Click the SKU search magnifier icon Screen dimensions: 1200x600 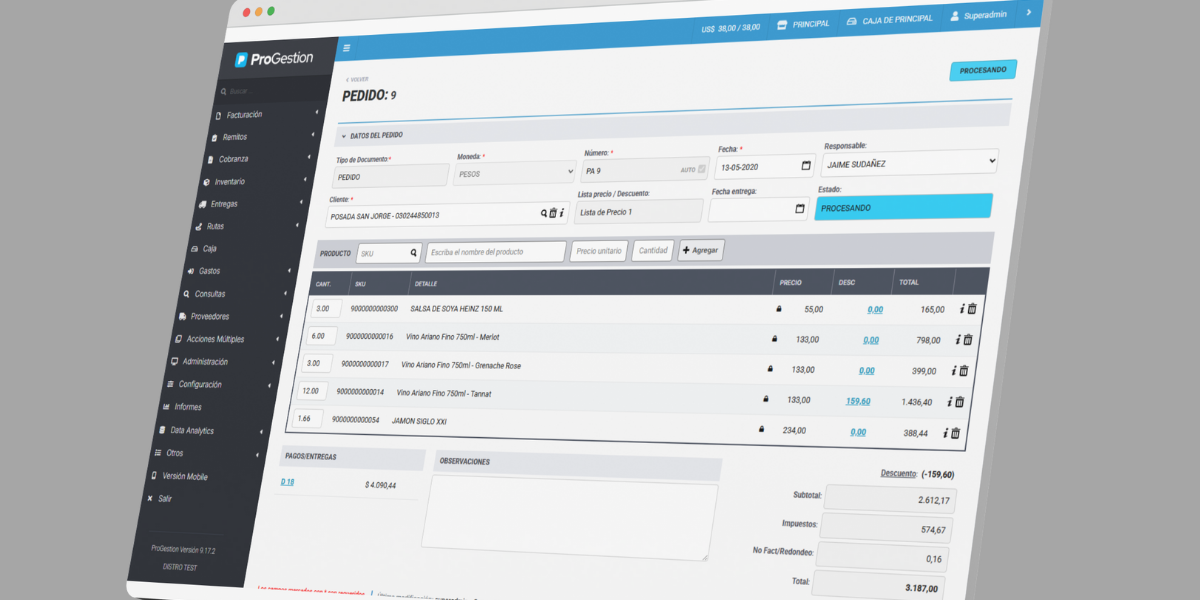click(413, 253)
